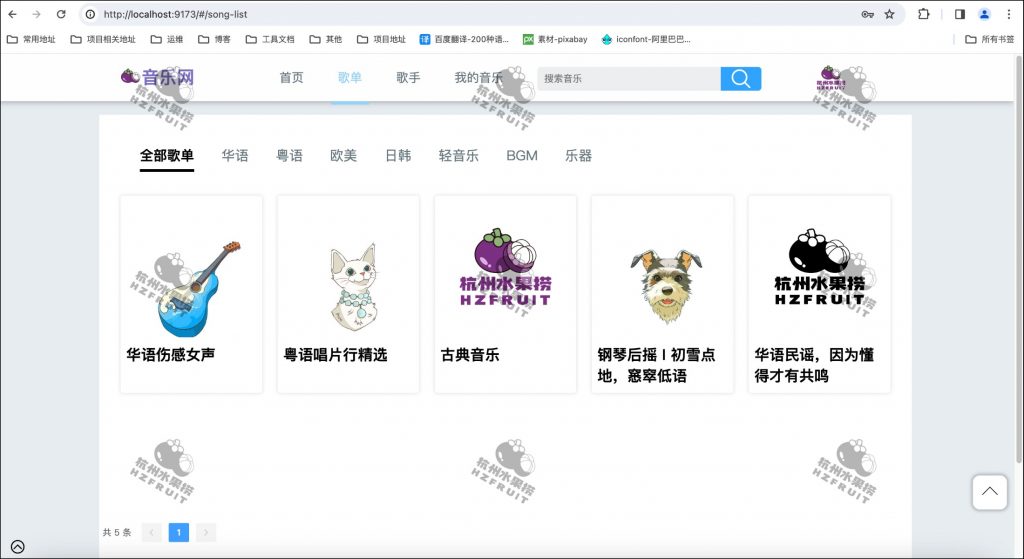Viewport: 1024px width, 559px height.
Task: Click the 华语伤感女声 title
Action: tap(170, 355)
